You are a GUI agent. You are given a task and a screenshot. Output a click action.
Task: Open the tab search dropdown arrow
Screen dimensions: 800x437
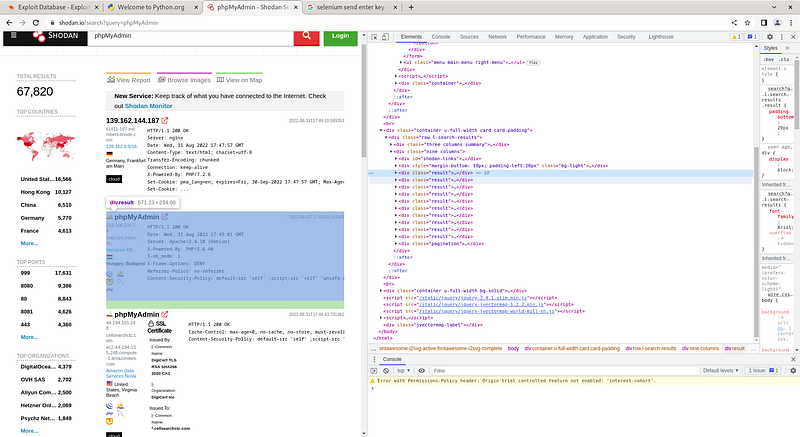[x=774, y=7]
